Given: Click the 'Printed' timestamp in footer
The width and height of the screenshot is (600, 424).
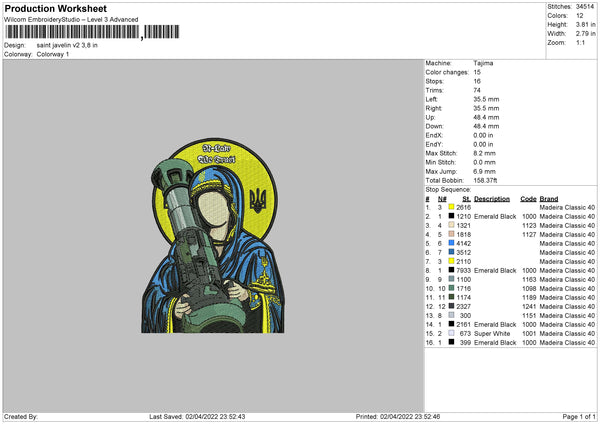Looking at the screenshot, I should coord(398,416).
